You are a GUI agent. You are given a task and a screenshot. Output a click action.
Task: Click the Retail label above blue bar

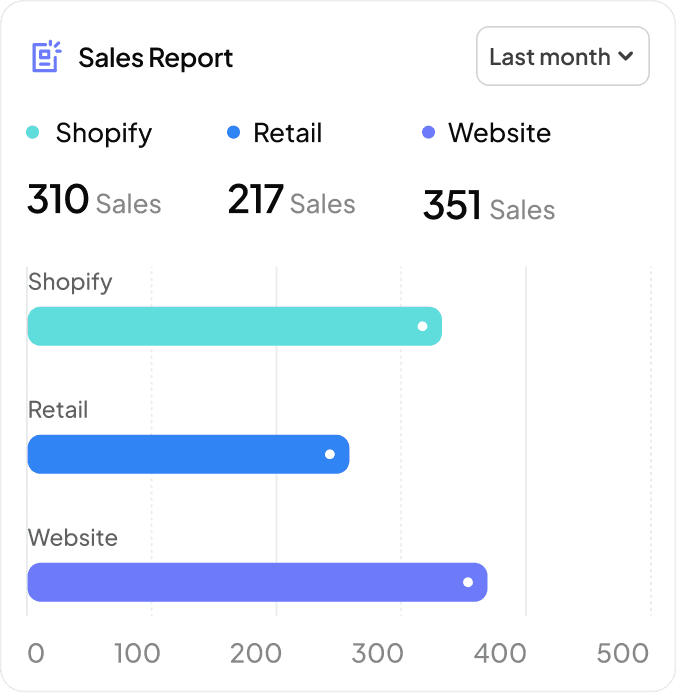pos(58,410)
